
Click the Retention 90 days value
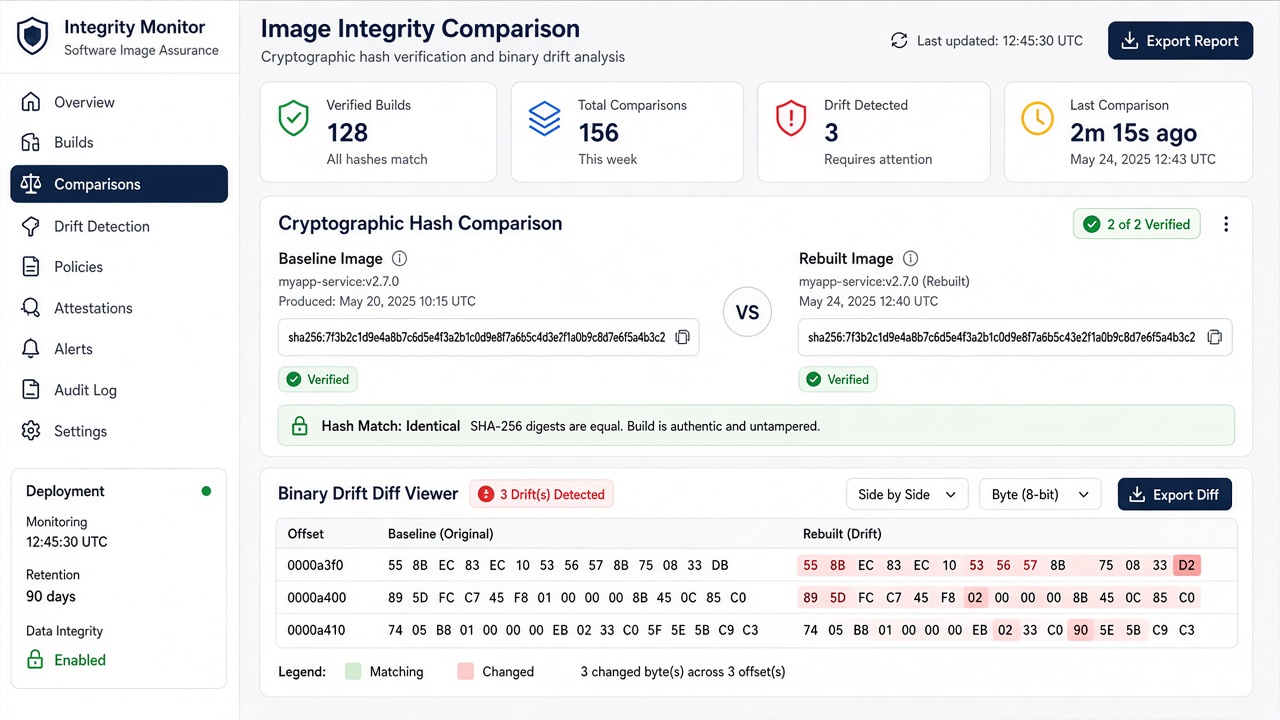51,596
